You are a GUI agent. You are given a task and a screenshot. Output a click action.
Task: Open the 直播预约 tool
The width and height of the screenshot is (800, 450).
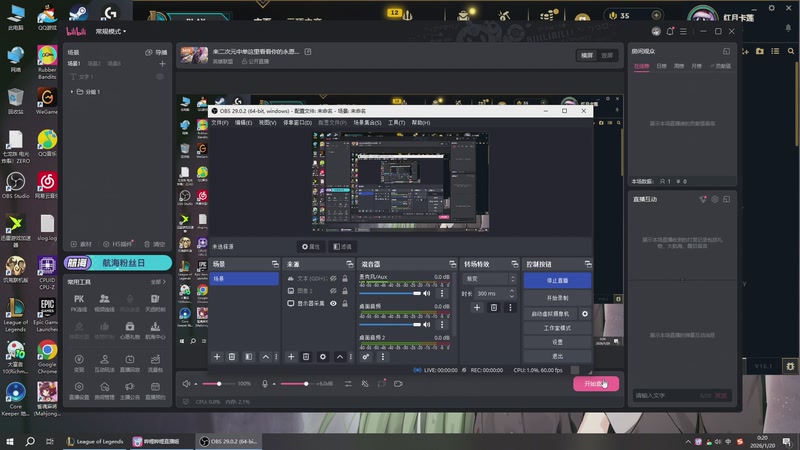click(x=155, y=390)
